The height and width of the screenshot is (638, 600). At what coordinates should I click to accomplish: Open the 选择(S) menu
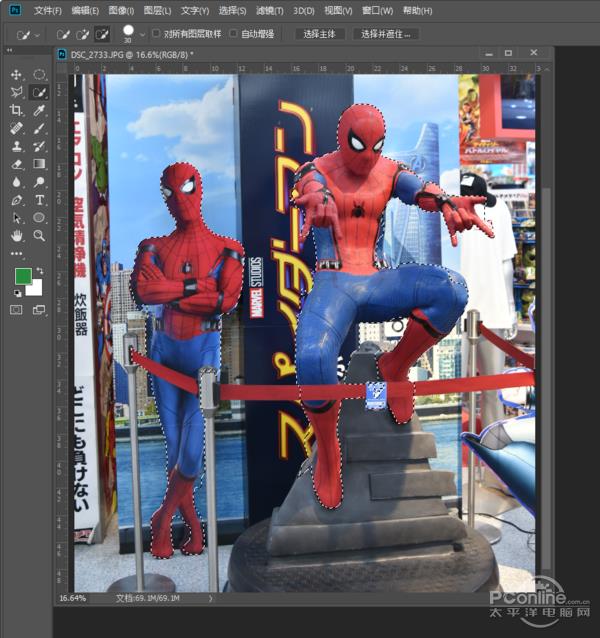[232, 11]
